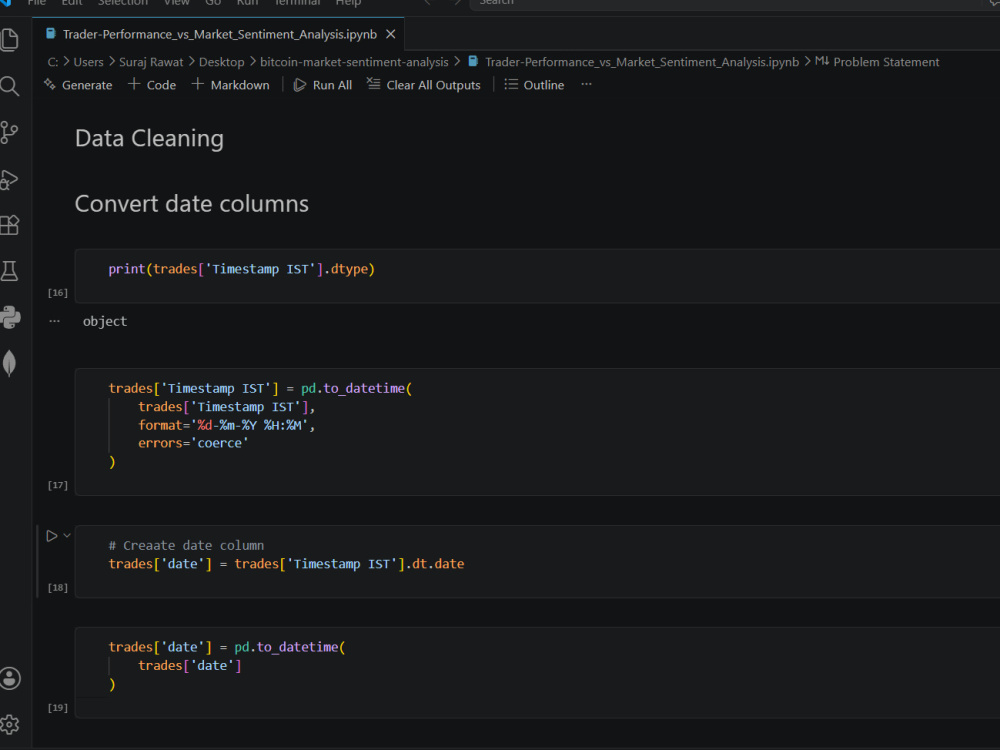This screenshot has width=1000, height=750.
Task: Open the Terminal menu
Action: pyautogui.click(x=298, y=3)
